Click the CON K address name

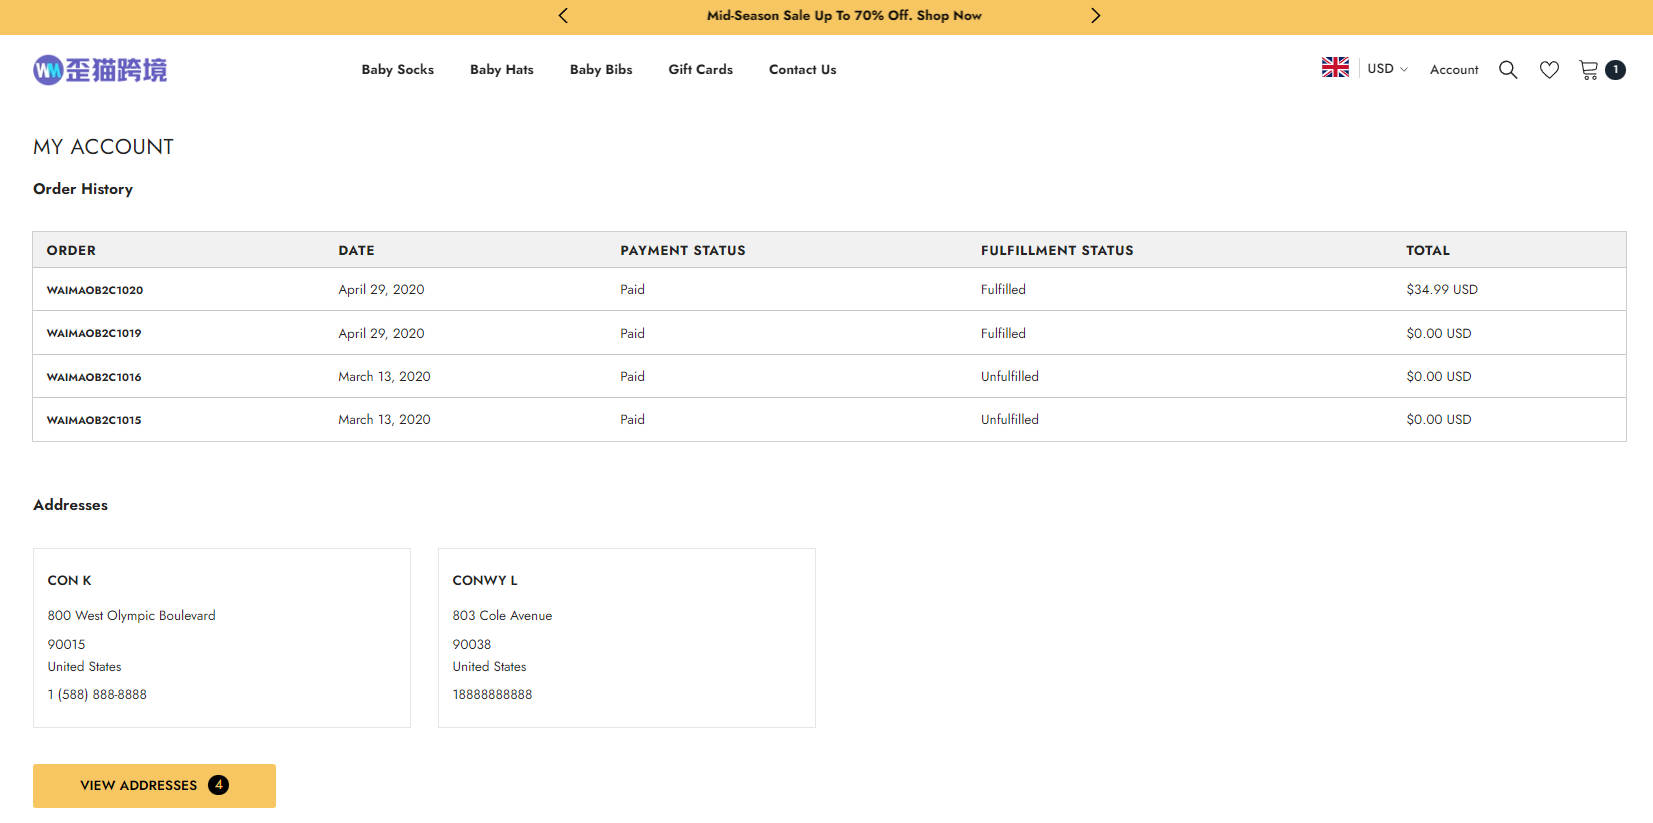69,580
